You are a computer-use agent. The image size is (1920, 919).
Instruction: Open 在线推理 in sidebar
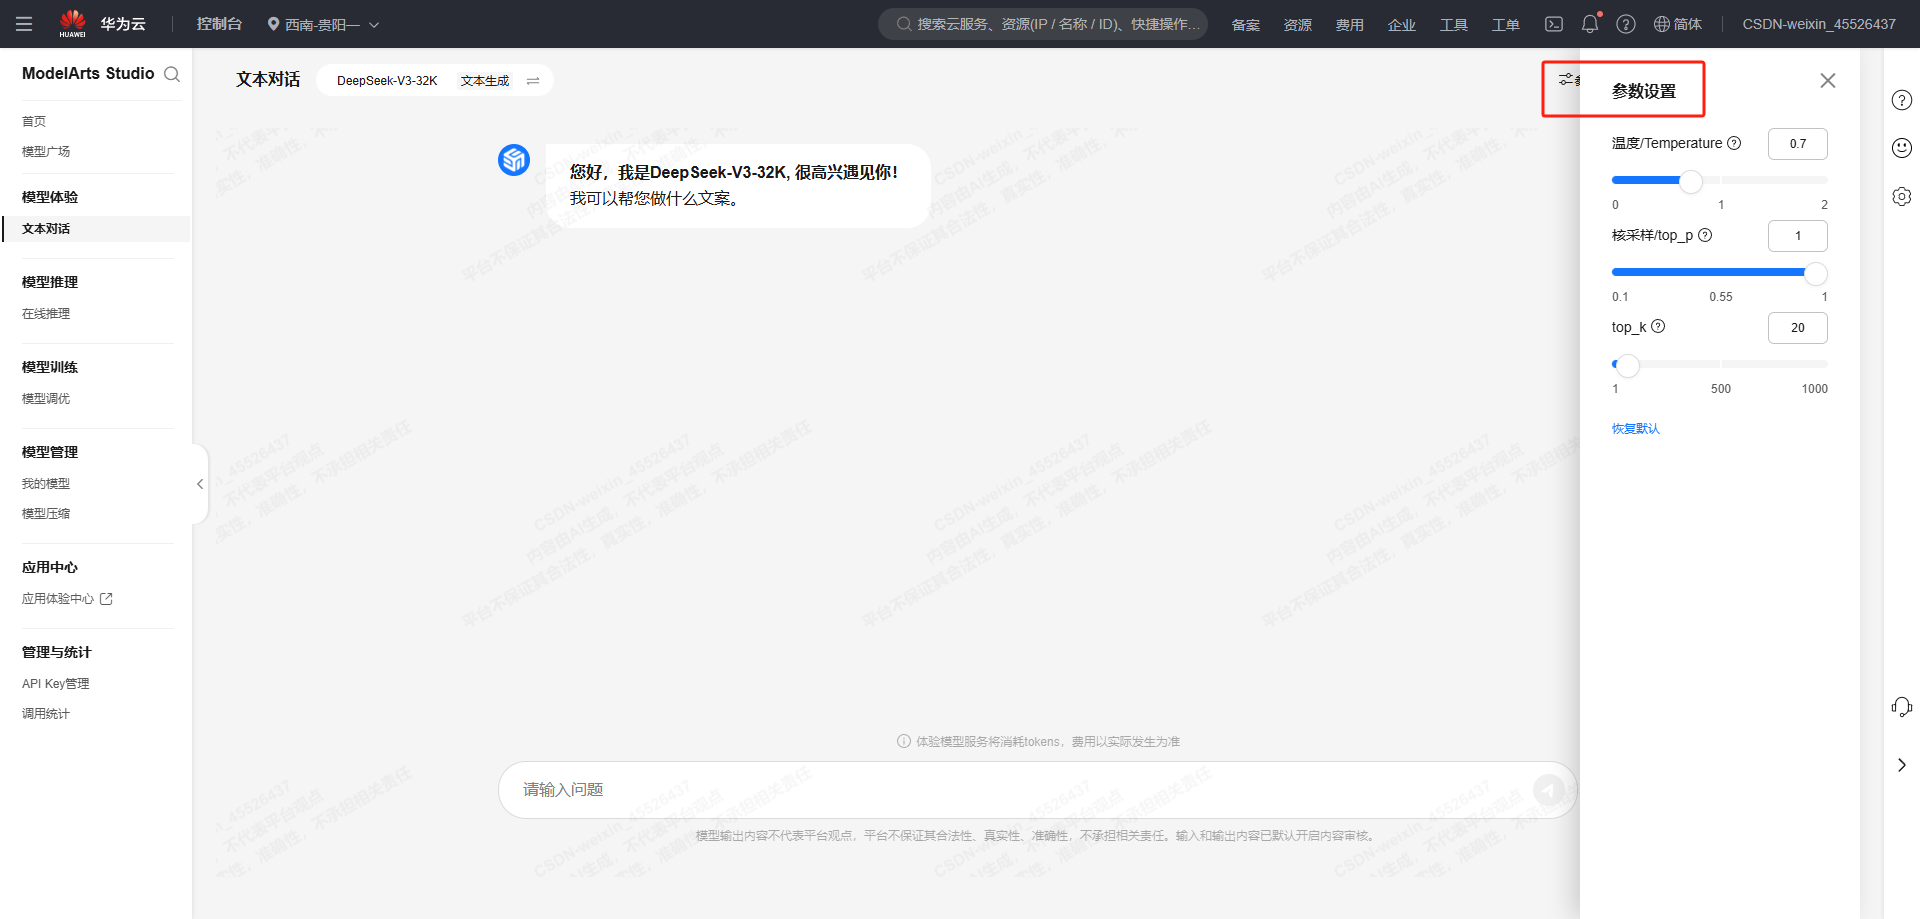tap(46, 313)
